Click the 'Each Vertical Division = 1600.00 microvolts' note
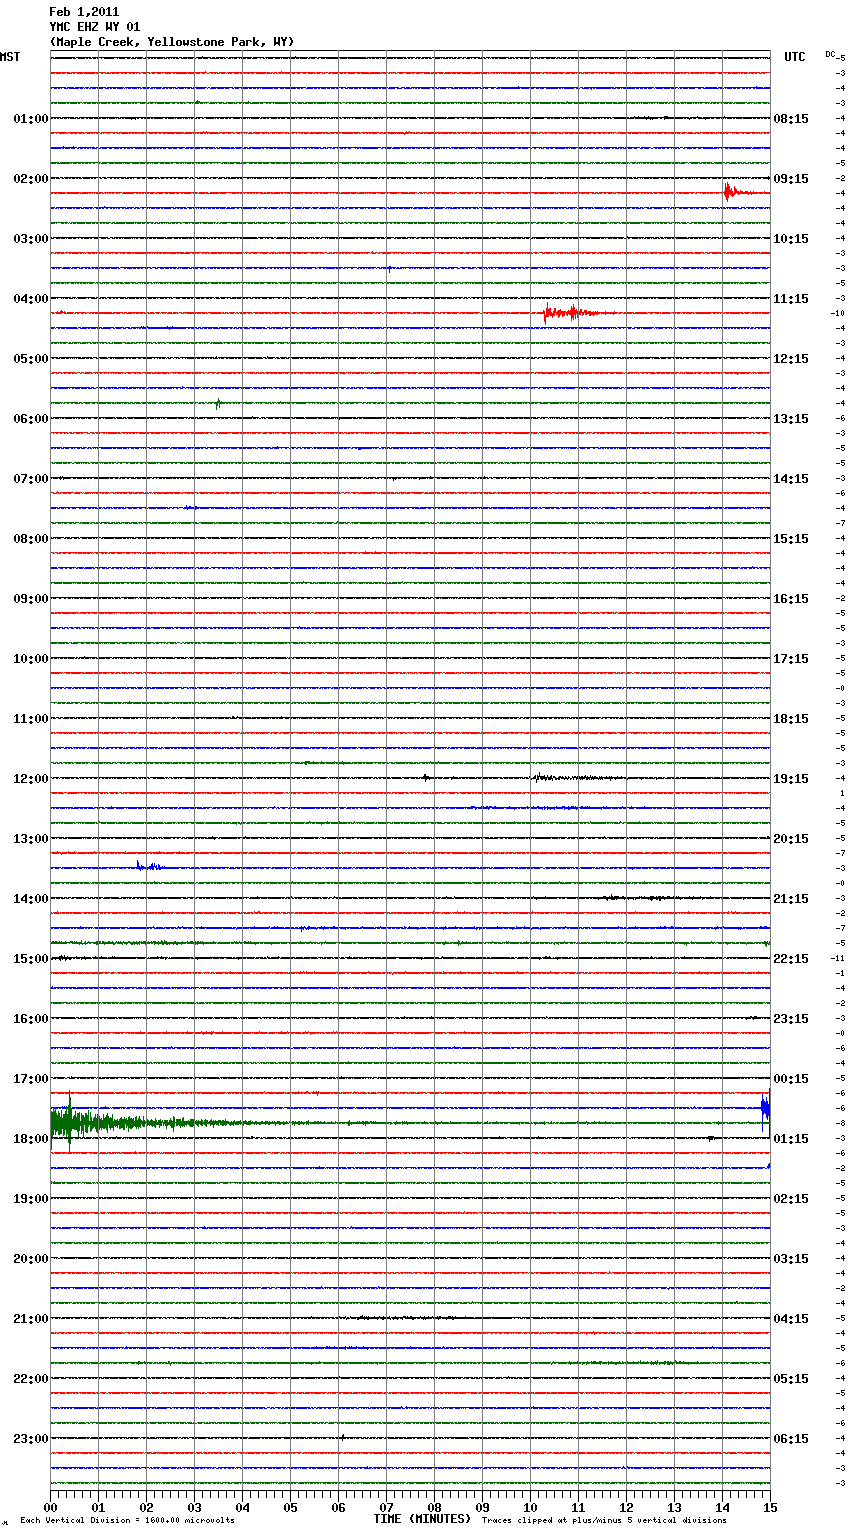Screen dimensions: 850x1534 pos(127,1520)
